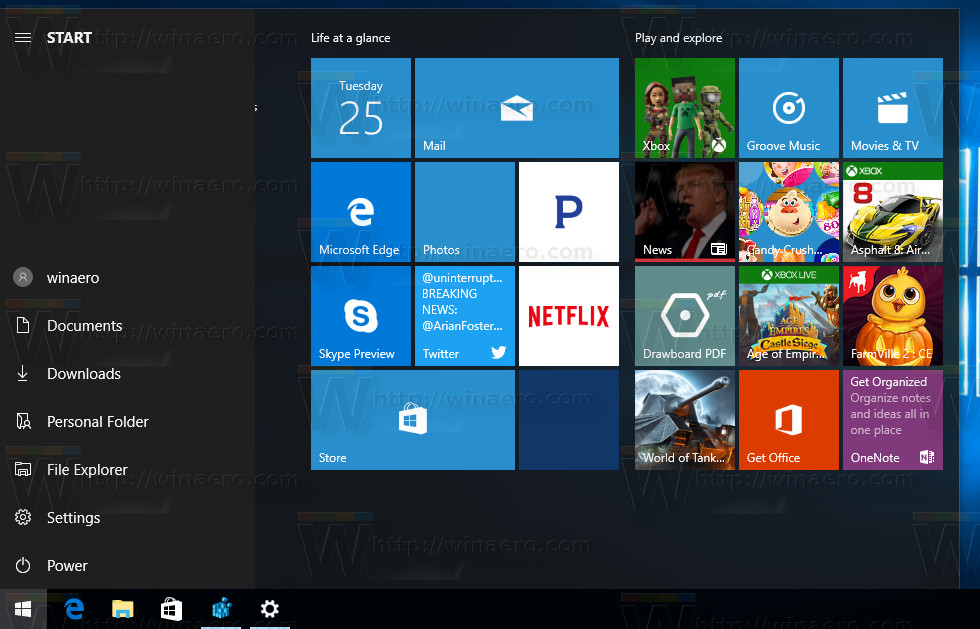Start Movies & TV
Screen dimensions: 980x629
pyautogui.click(x=892, y=108)
